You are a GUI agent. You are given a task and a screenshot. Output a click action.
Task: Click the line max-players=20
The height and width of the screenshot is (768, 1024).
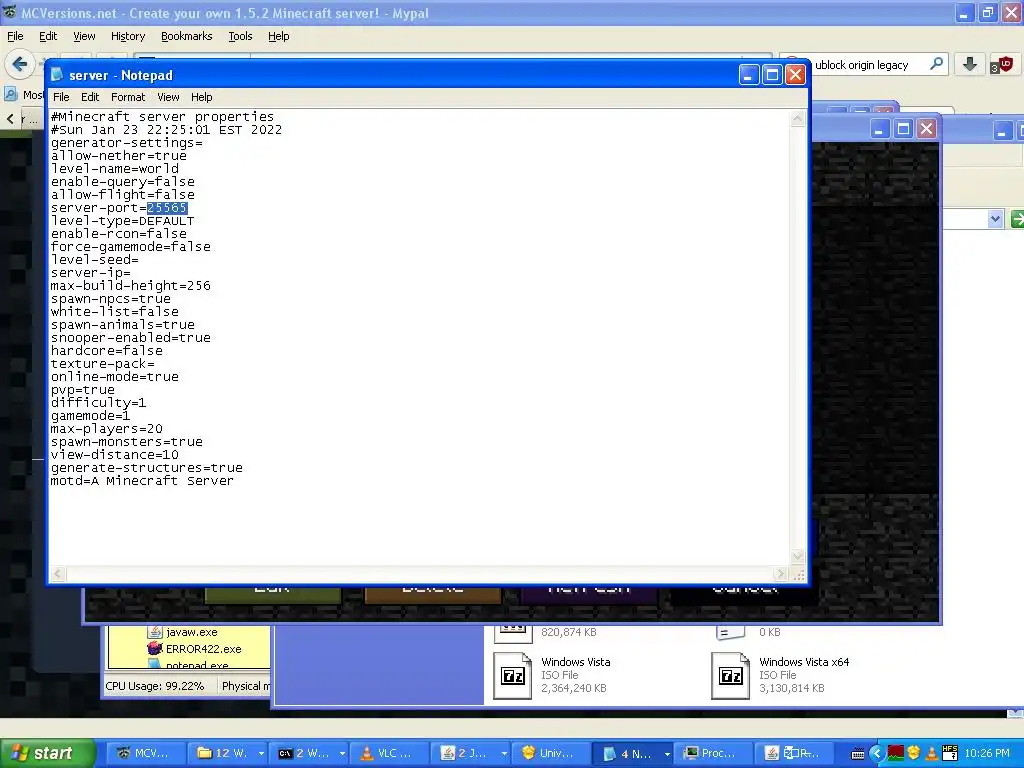click(106, 428)
